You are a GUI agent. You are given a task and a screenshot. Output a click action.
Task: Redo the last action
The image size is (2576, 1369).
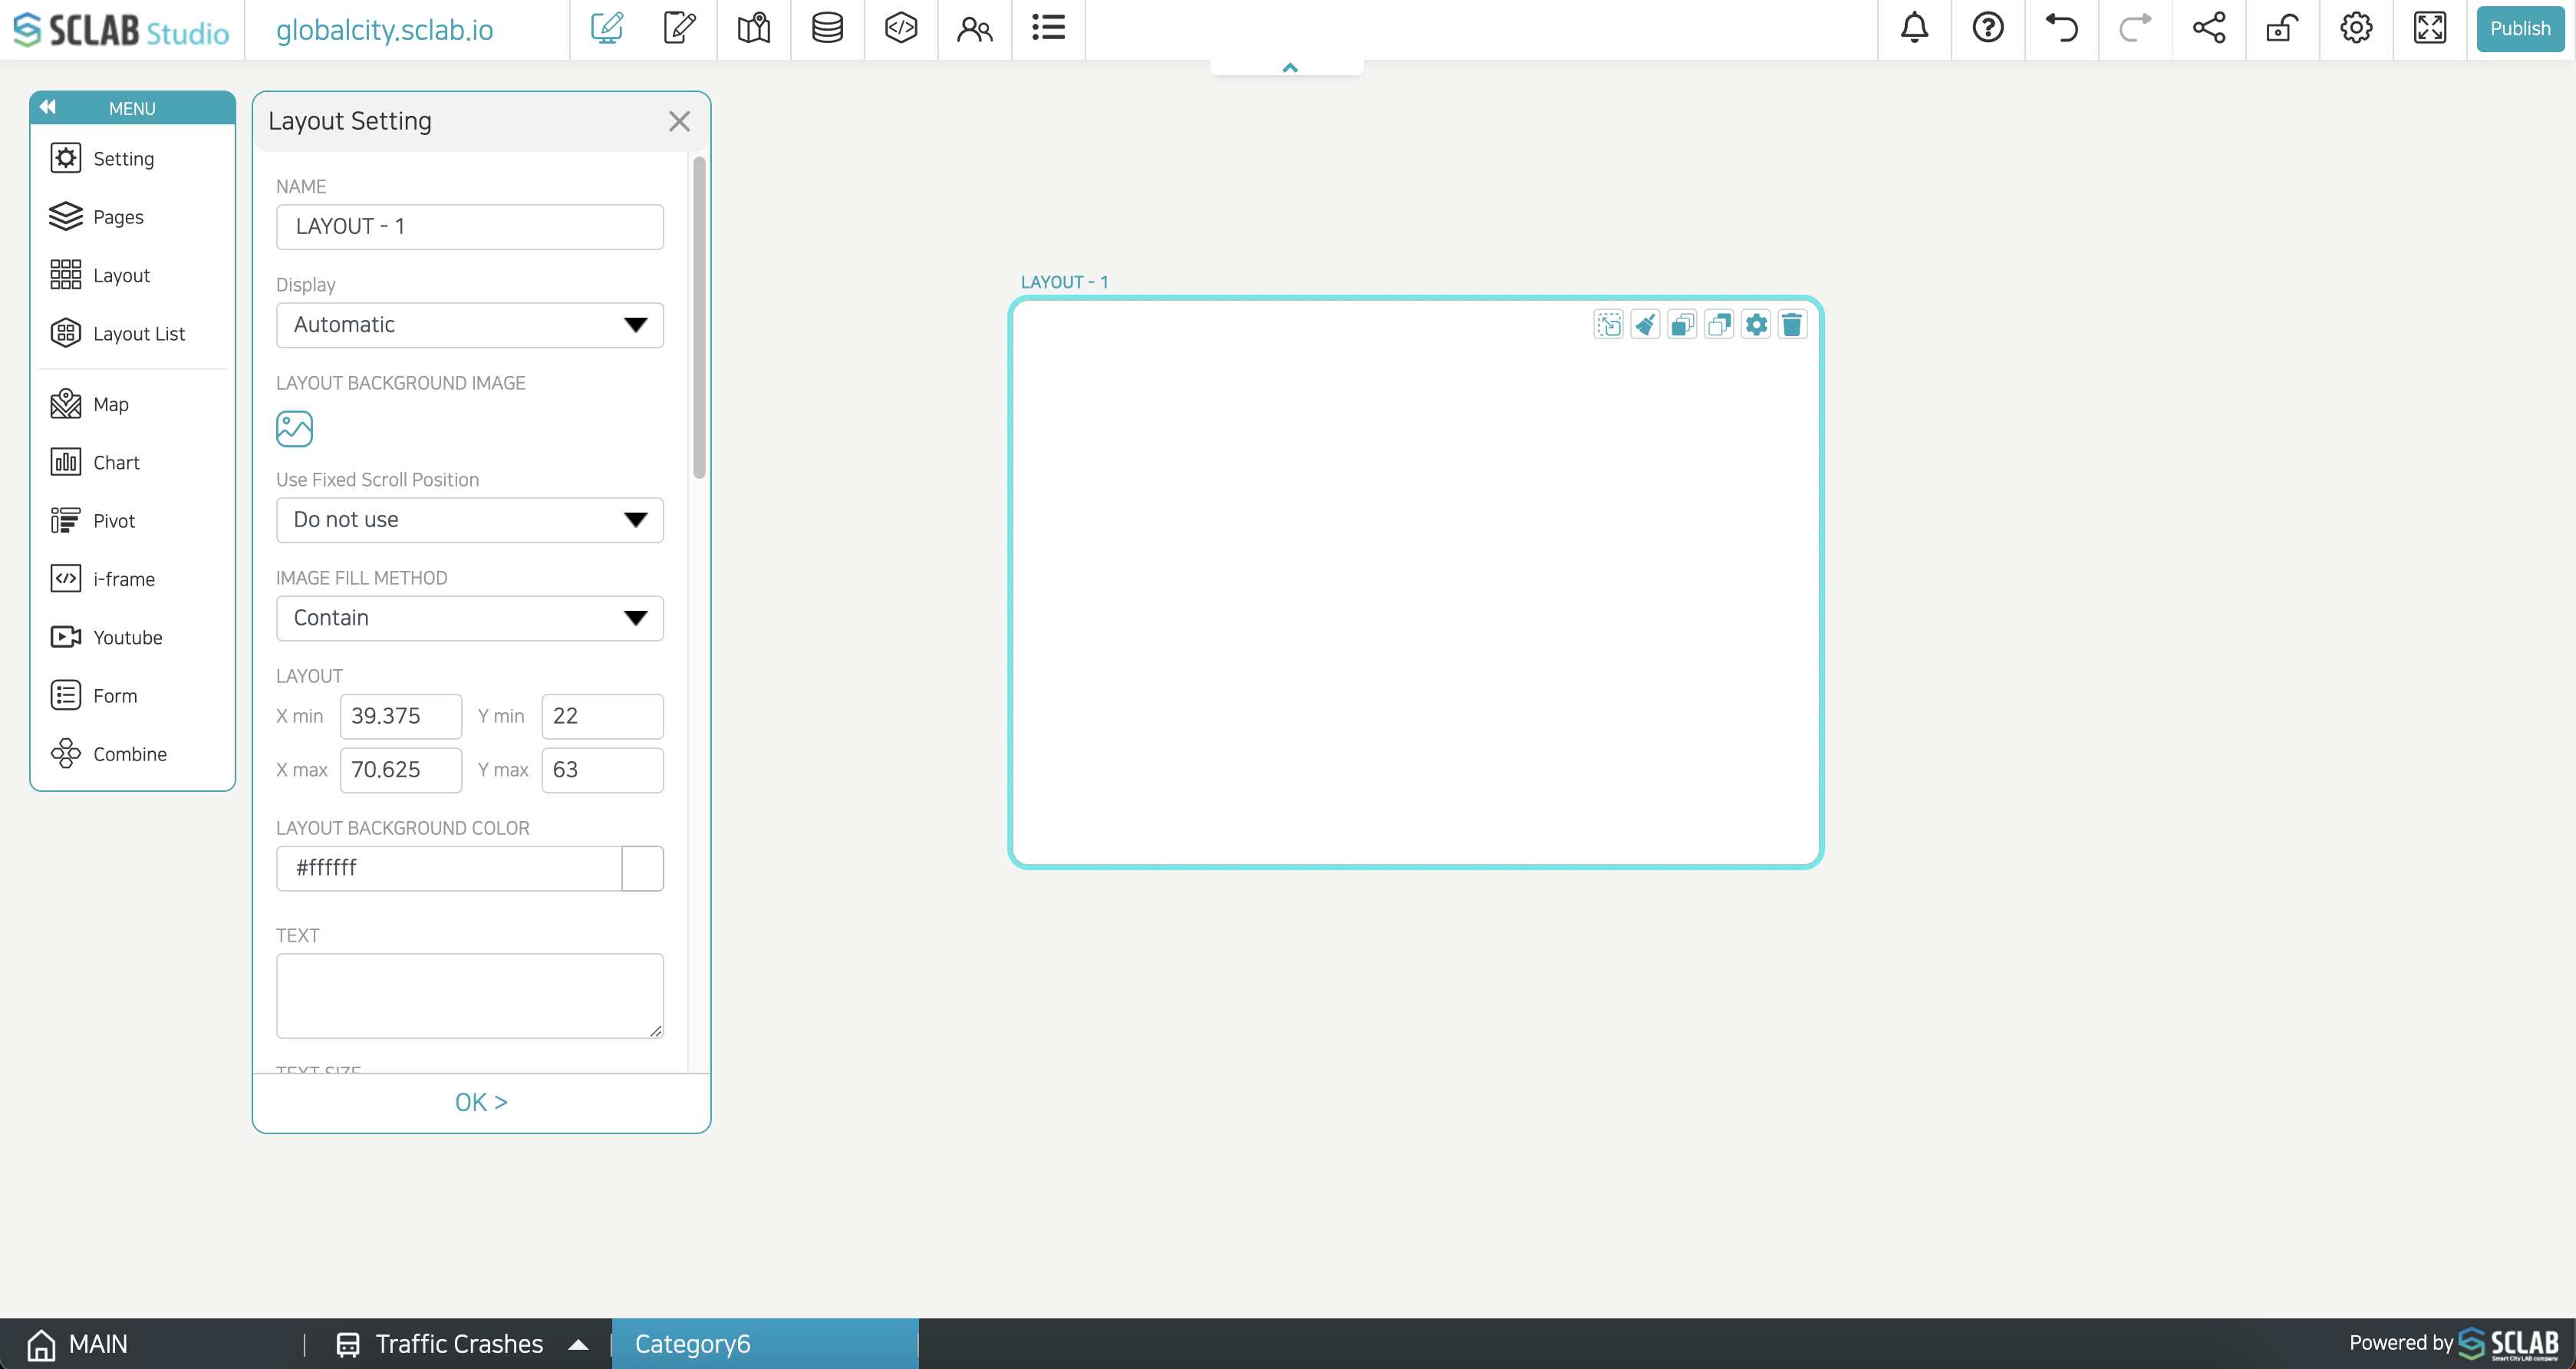point(2135,28)
